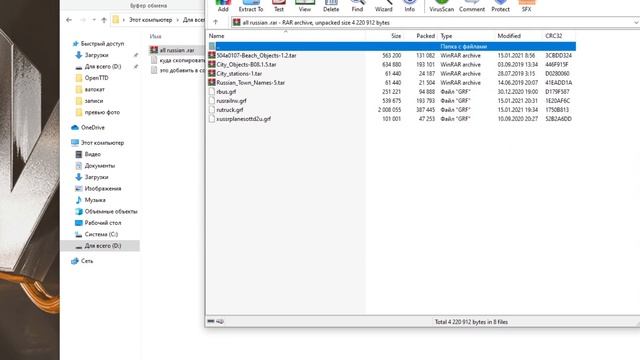Image resolution: width=640 pixels, height=360 pixels.
Task: Open 'Объемные объекты' folder
Action: [111, 211]
